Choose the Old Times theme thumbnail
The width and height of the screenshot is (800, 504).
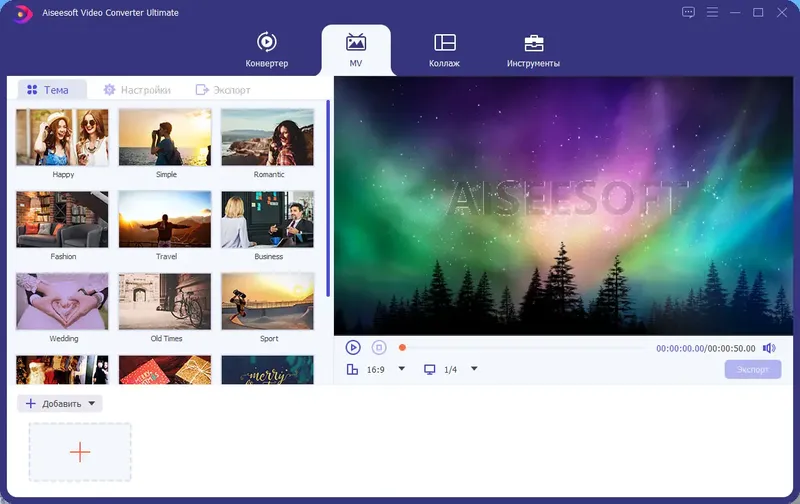pyautogui.click(x=165, y=301)
